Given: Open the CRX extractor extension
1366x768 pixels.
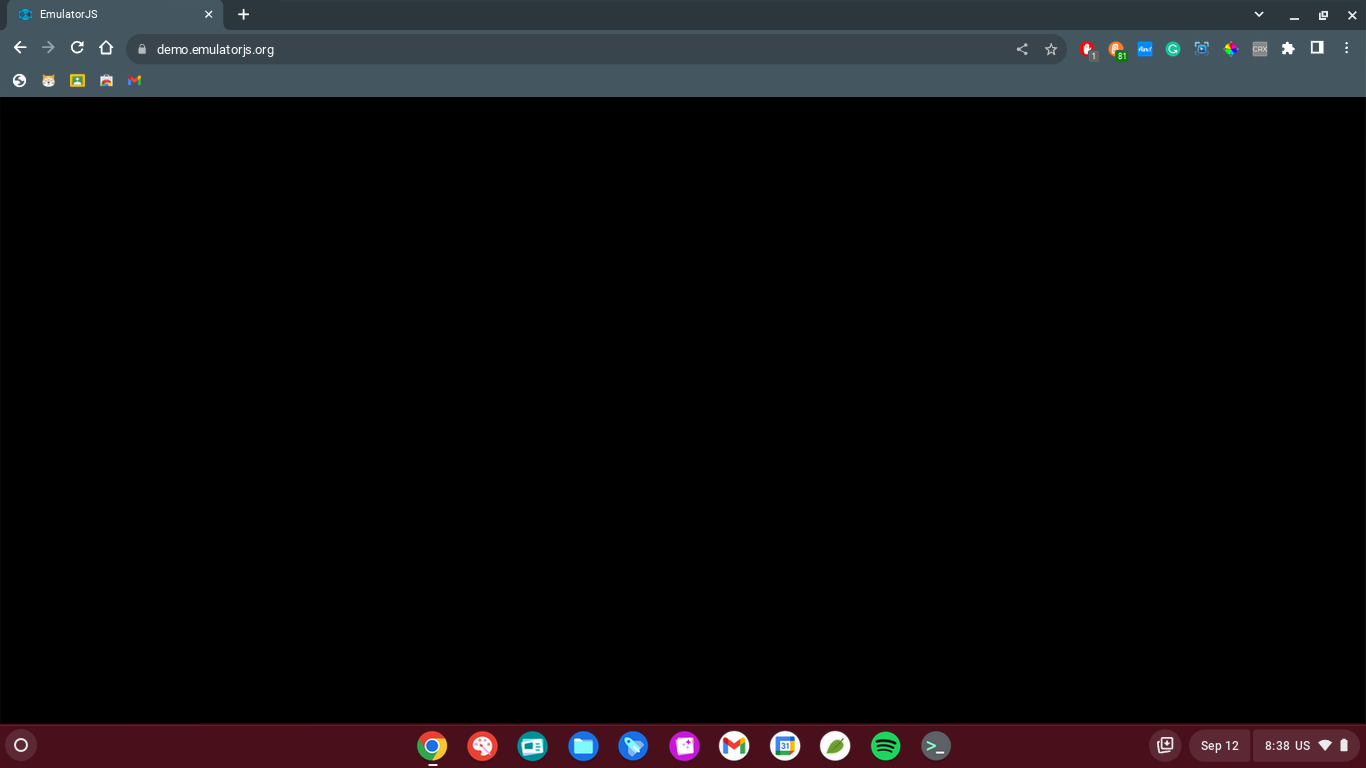Looking at the screenshot, I should (1259, 48).
